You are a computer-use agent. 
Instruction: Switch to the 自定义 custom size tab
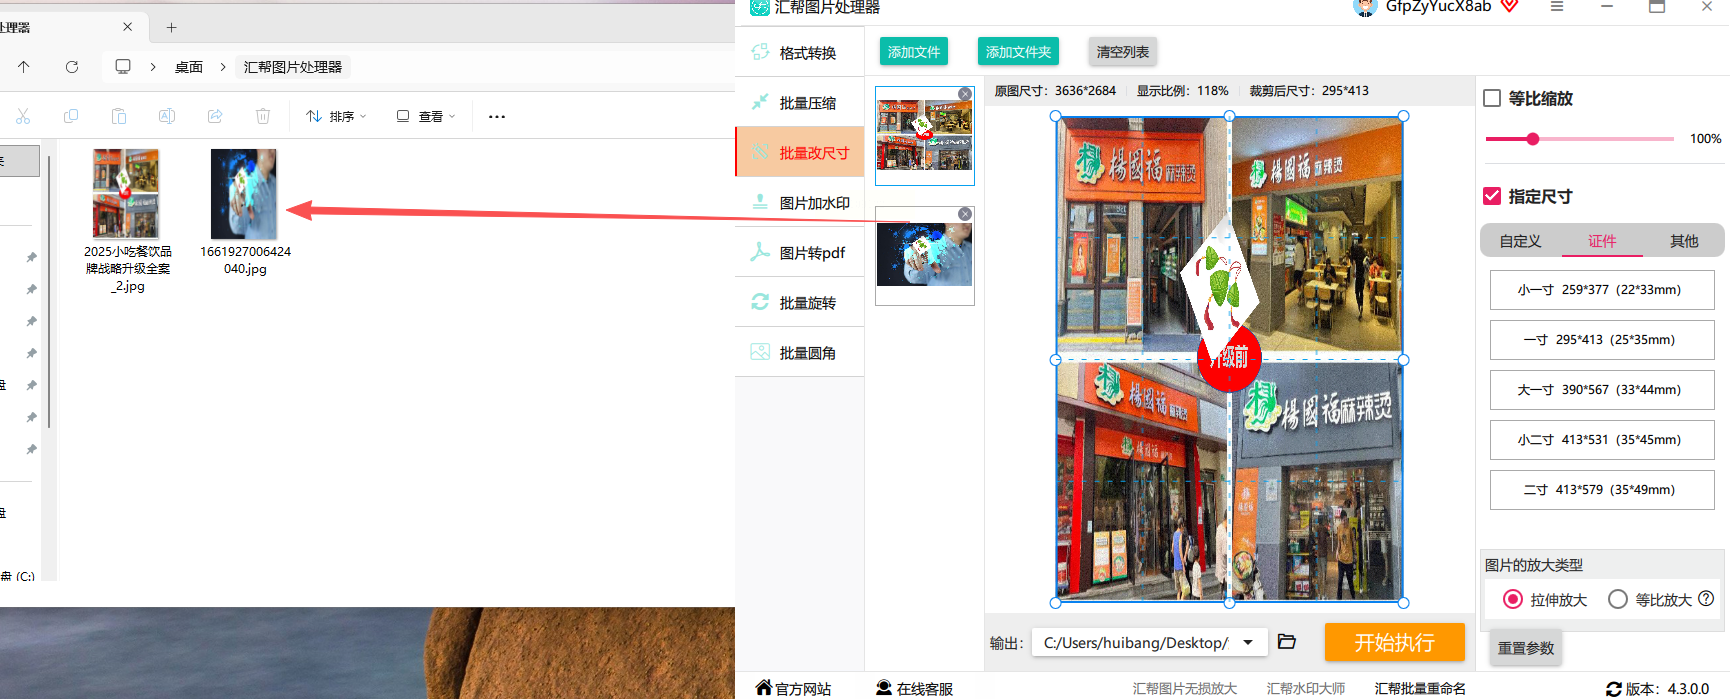[x=1520, y=241]
